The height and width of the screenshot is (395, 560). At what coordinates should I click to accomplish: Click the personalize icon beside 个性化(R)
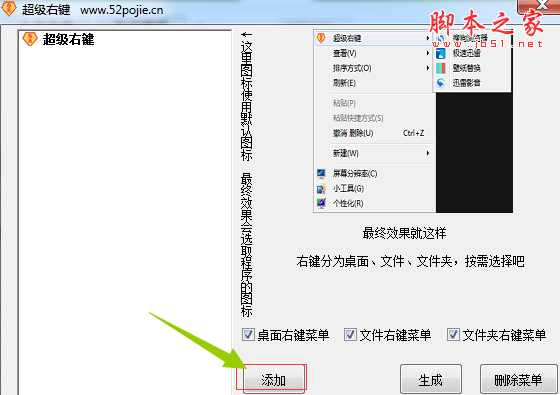click(321, 203)
